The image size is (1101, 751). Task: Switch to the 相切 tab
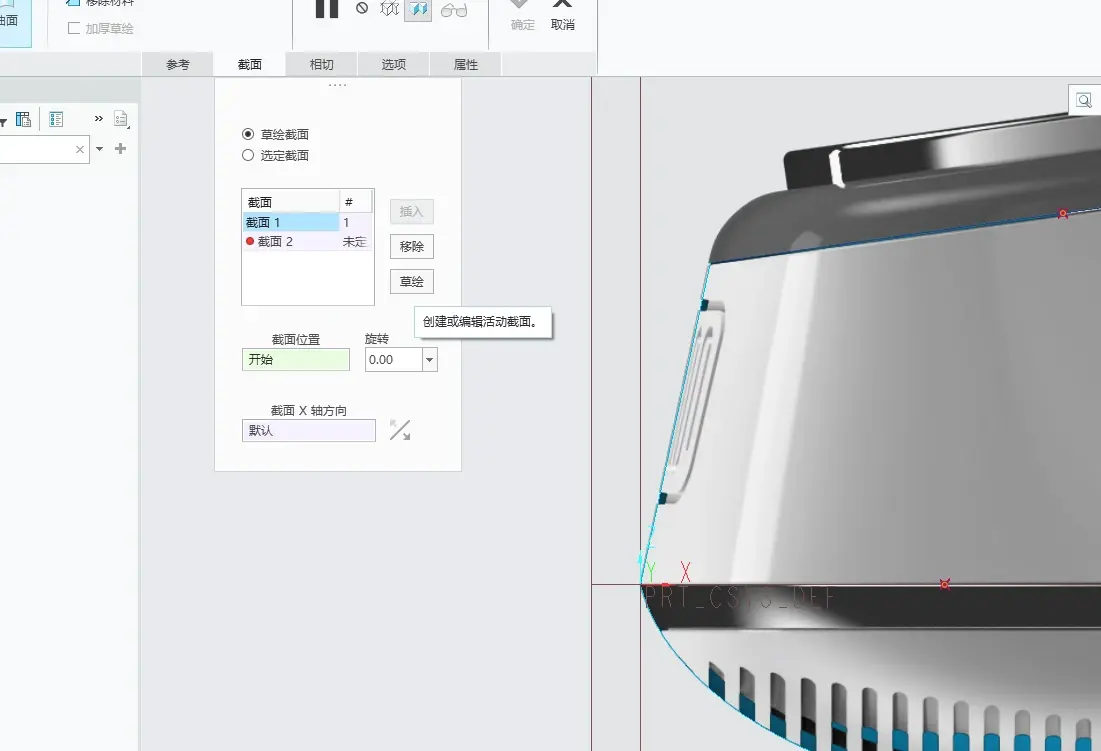322,64
